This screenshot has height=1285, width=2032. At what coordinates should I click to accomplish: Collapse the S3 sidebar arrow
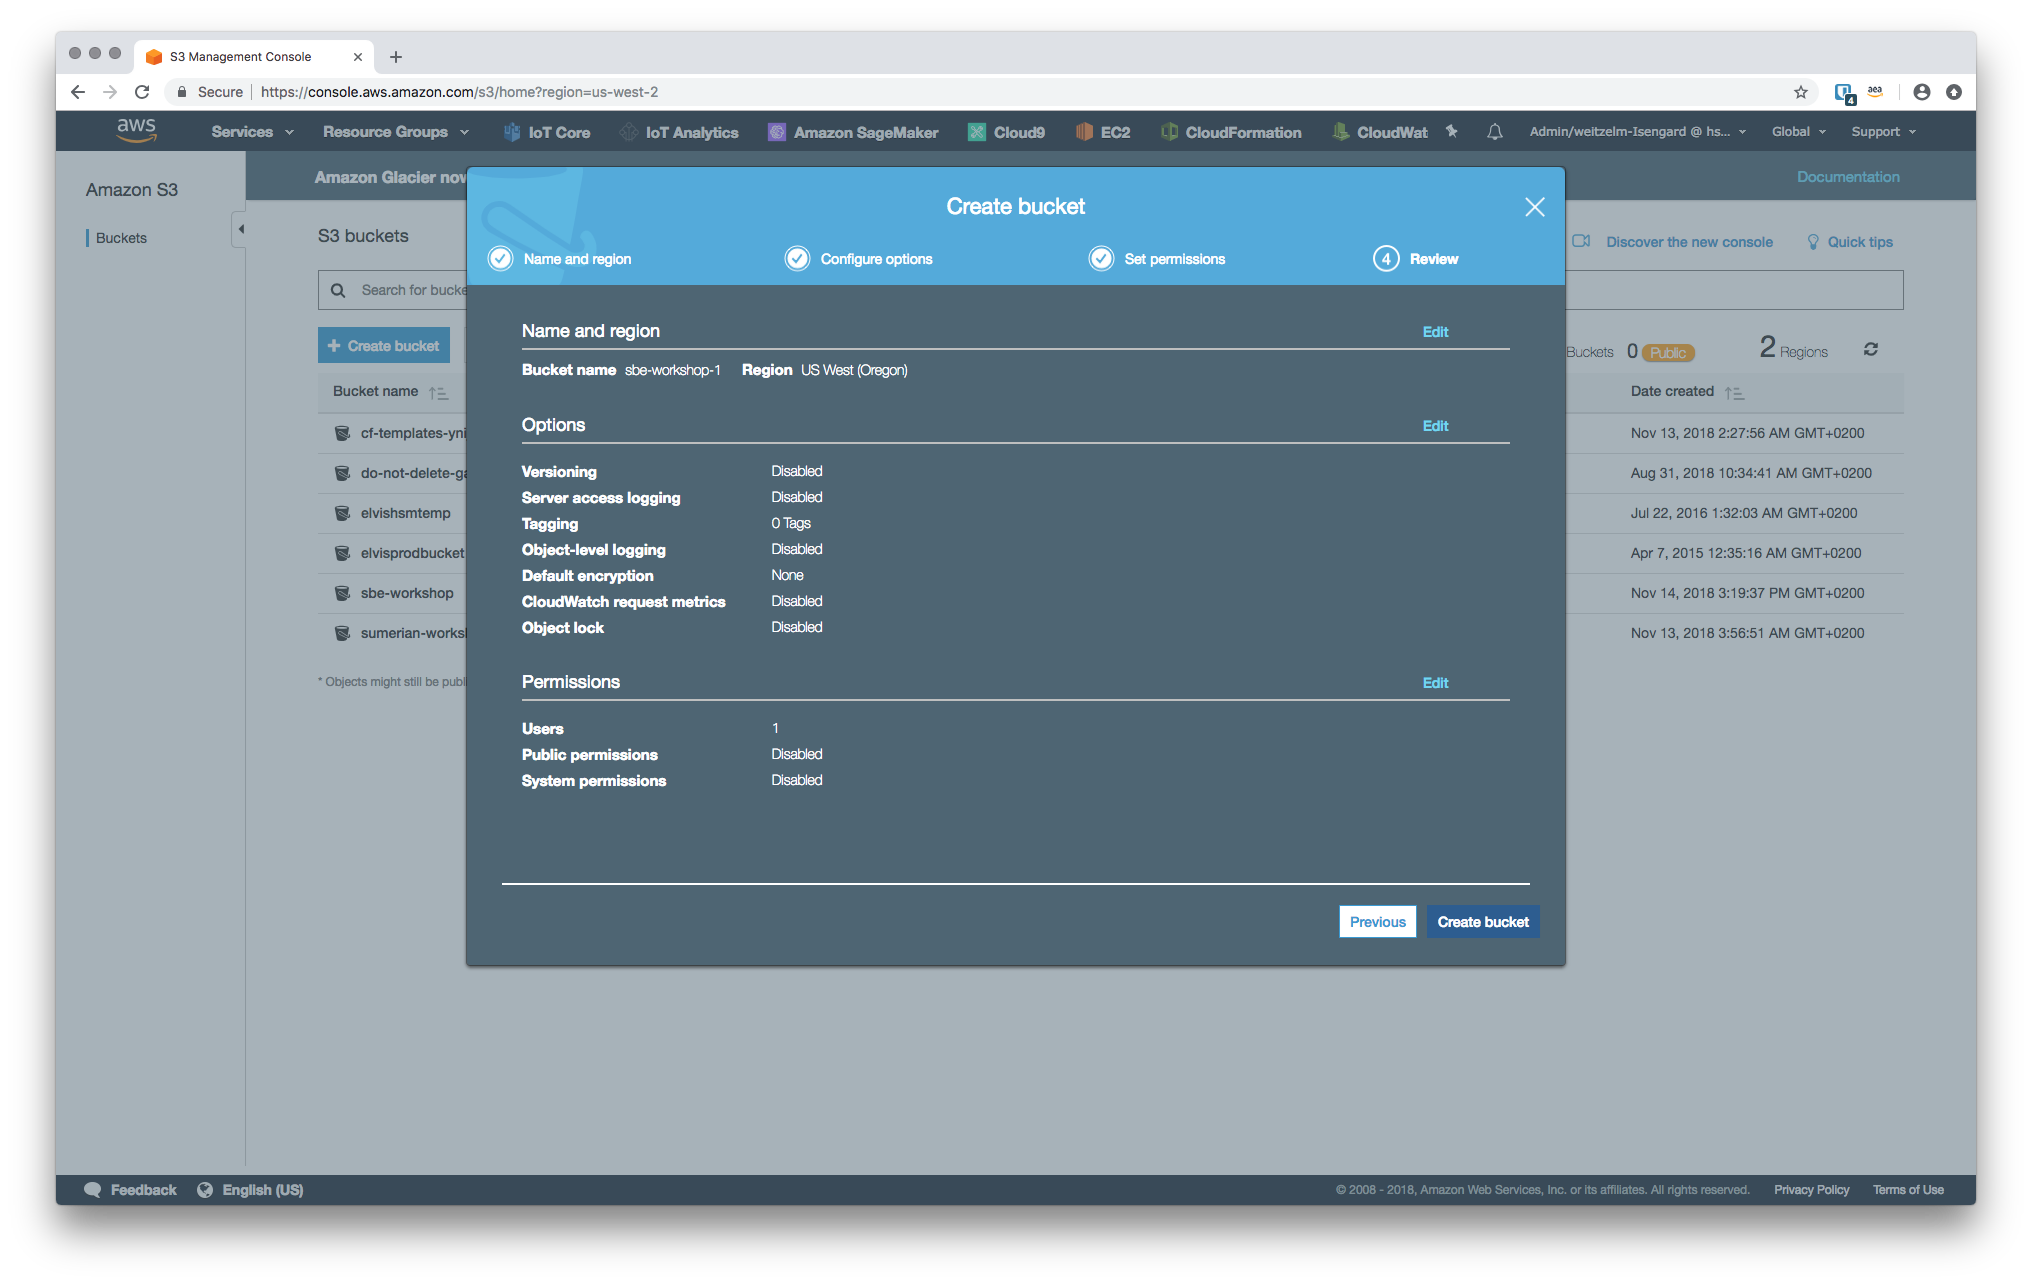[240, 229]
